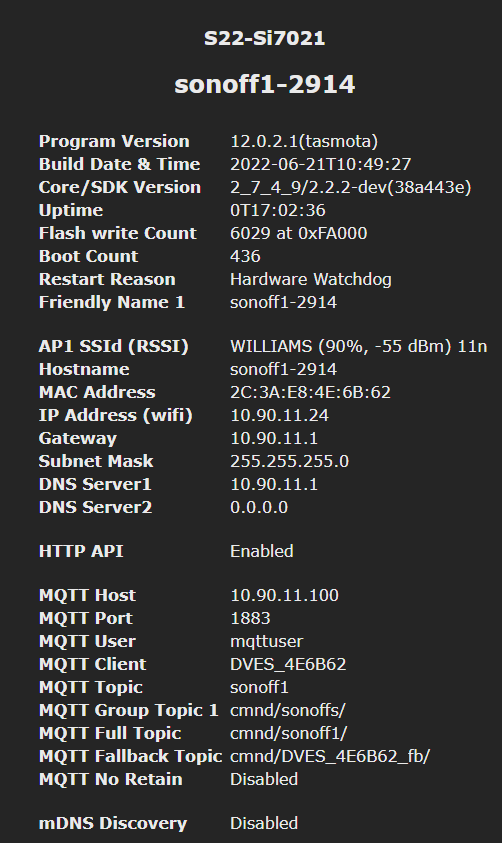Select value 2_7_4_9/2.2.2-dev(38a443e)
The width and height of the screenshot is (502, 843).
pyautogui.click(x=351, y=188)
